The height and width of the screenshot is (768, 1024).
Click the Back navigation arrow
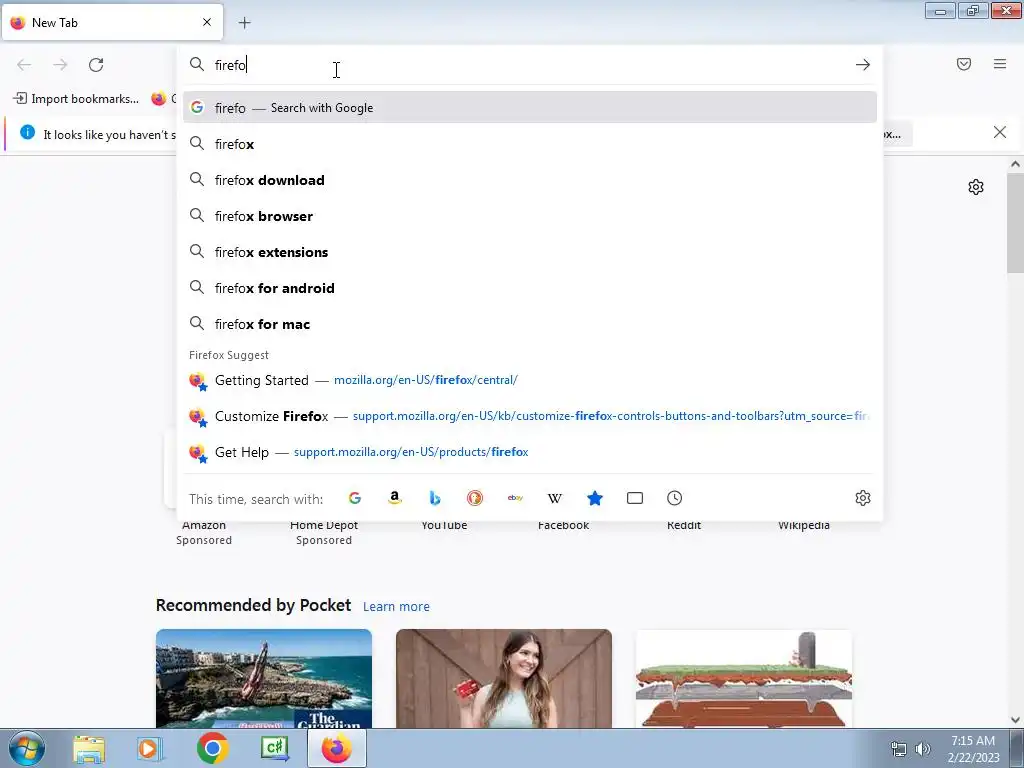(24, 65)
